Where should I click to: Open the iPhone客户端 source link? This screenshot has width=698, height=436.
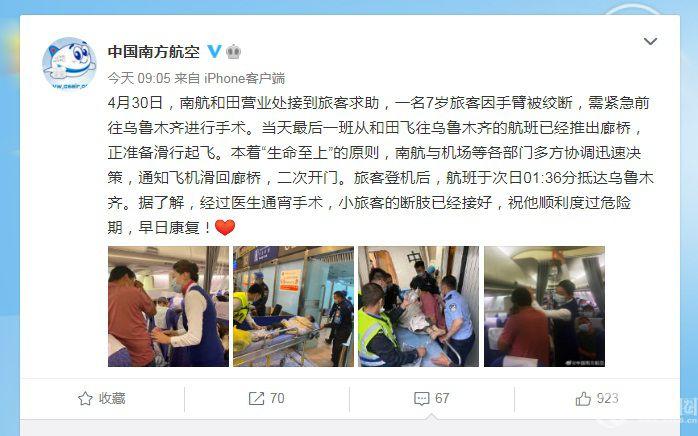(244, 78)
